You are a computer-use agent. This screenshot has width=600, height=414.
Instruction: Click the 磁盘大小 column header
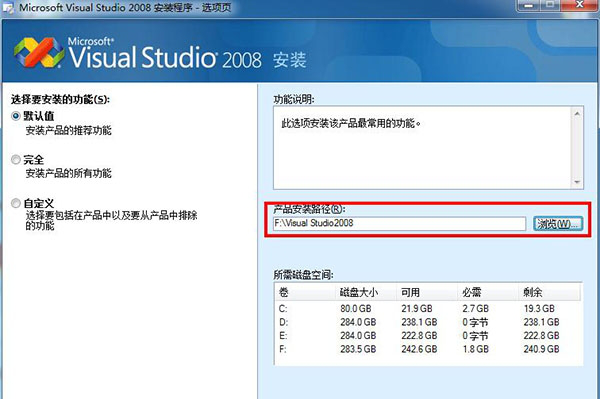(x=366, y=292)
